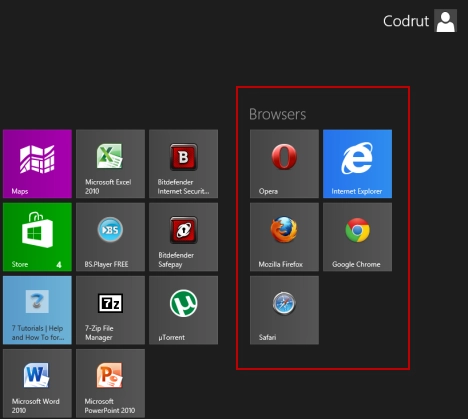Image resolution: width=468 pixels, height=419 pixels.
Task: Open the Safari browser tile
Action: click(x=284, y=310)
